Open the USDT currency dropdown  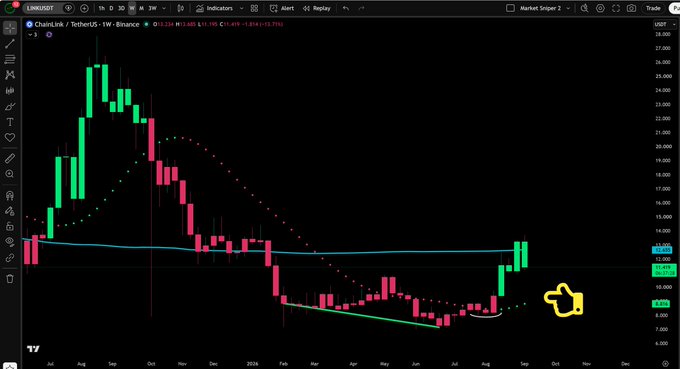click(x=665, y=24)
